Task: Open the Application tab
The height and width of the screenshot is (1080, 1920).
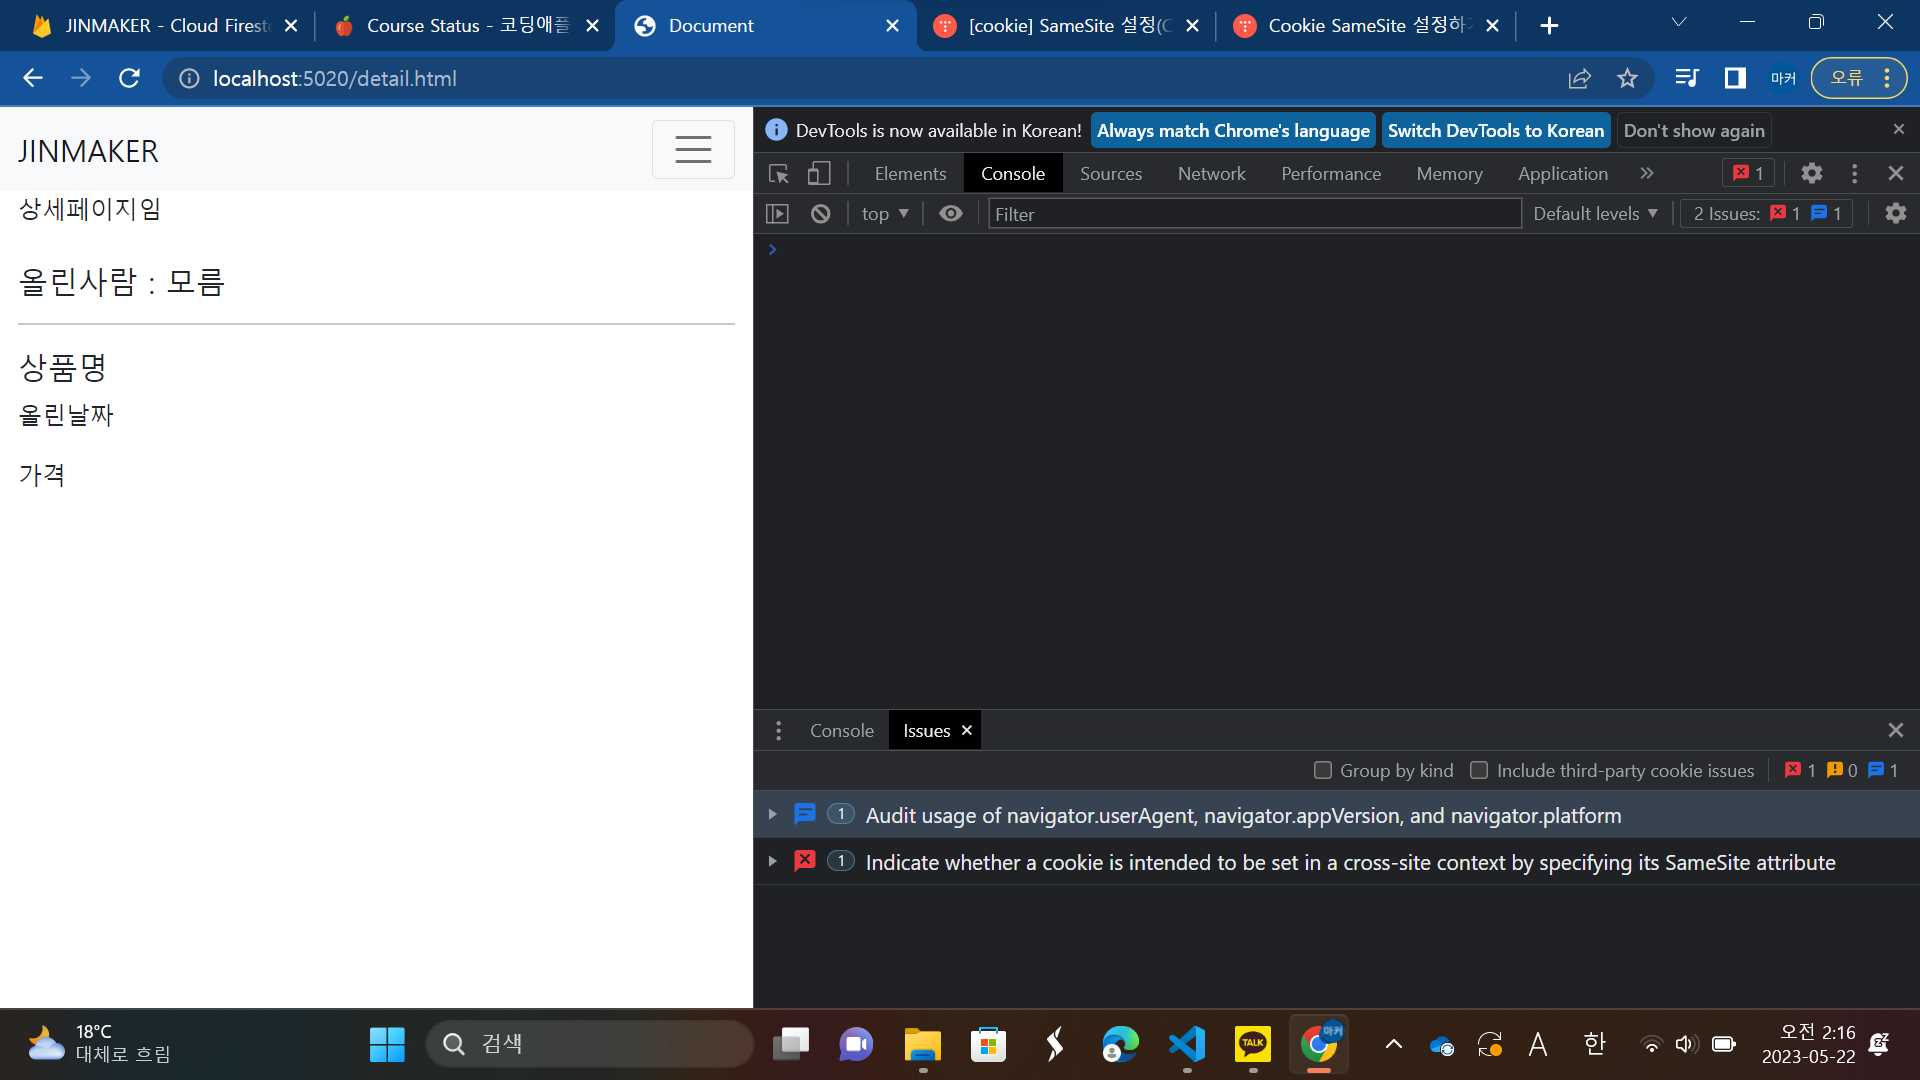Action: pos(1562,174)
